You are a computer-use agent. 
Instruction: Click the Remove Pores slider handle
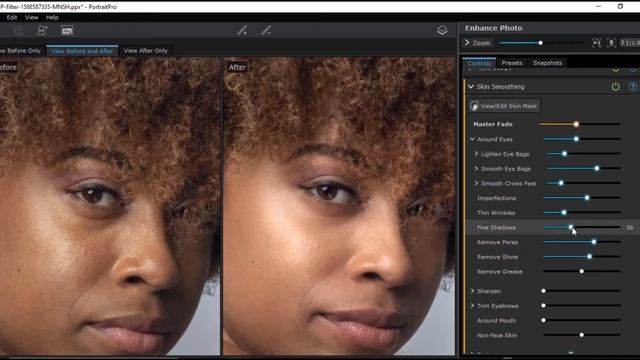click(594, 242)
